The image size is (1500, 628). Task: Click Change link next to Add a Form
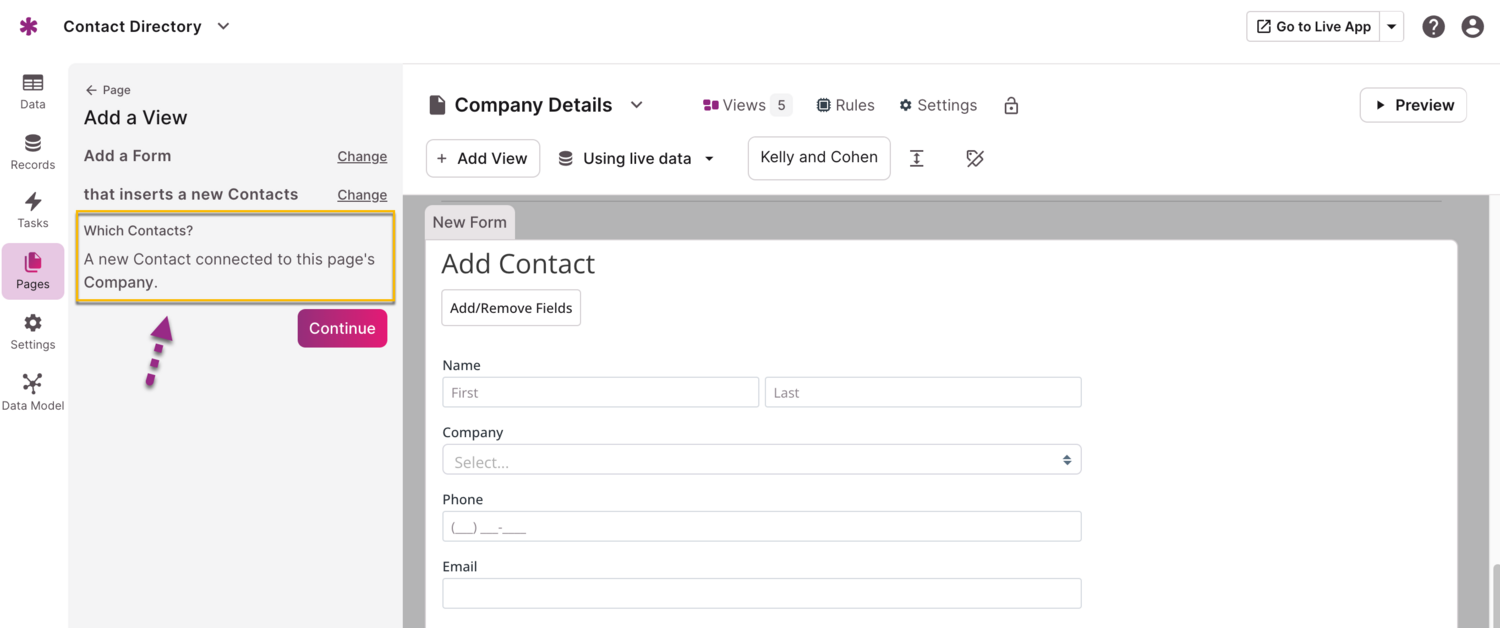362,156
